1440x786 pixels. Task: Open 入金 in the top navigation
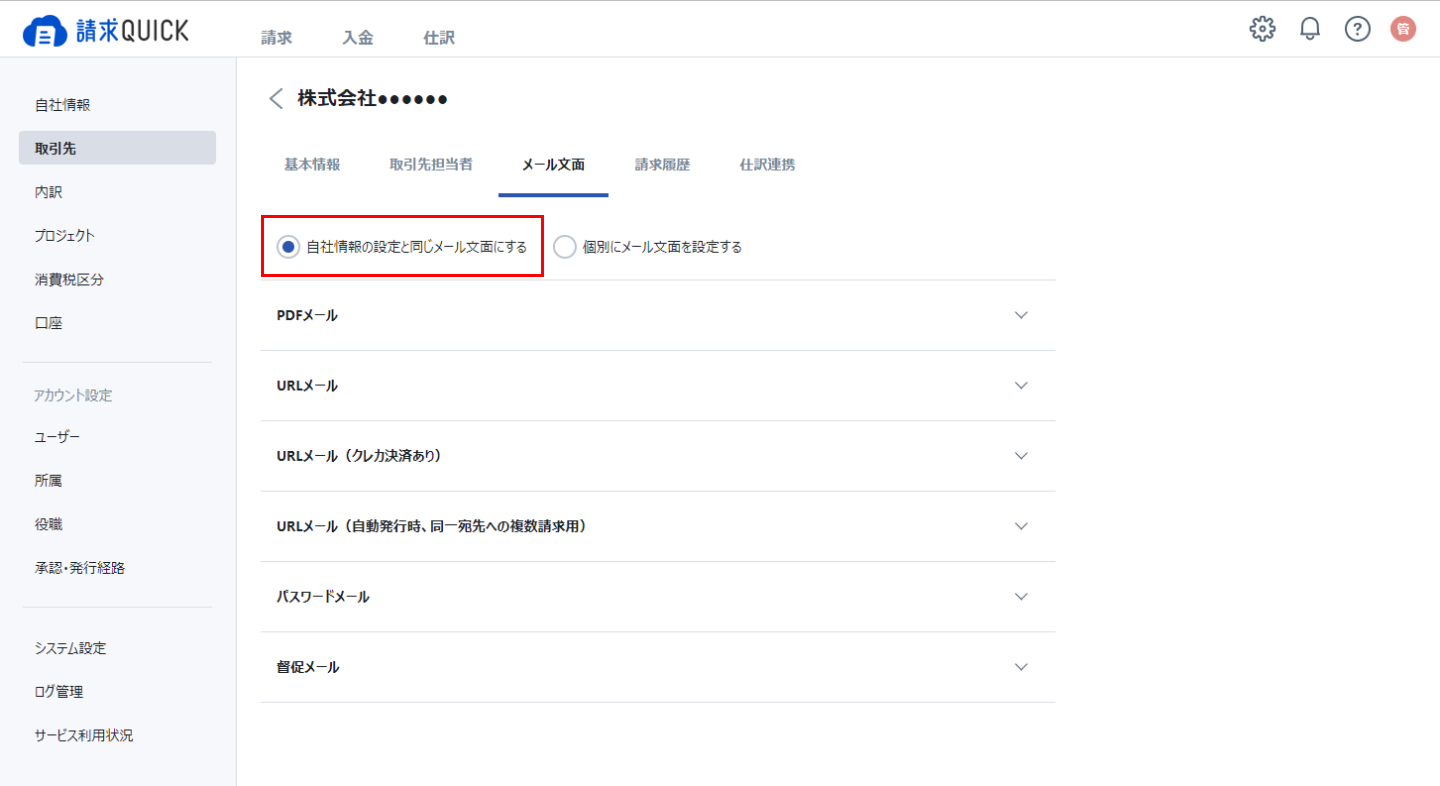pyautogui.click(x=357, y=38)
